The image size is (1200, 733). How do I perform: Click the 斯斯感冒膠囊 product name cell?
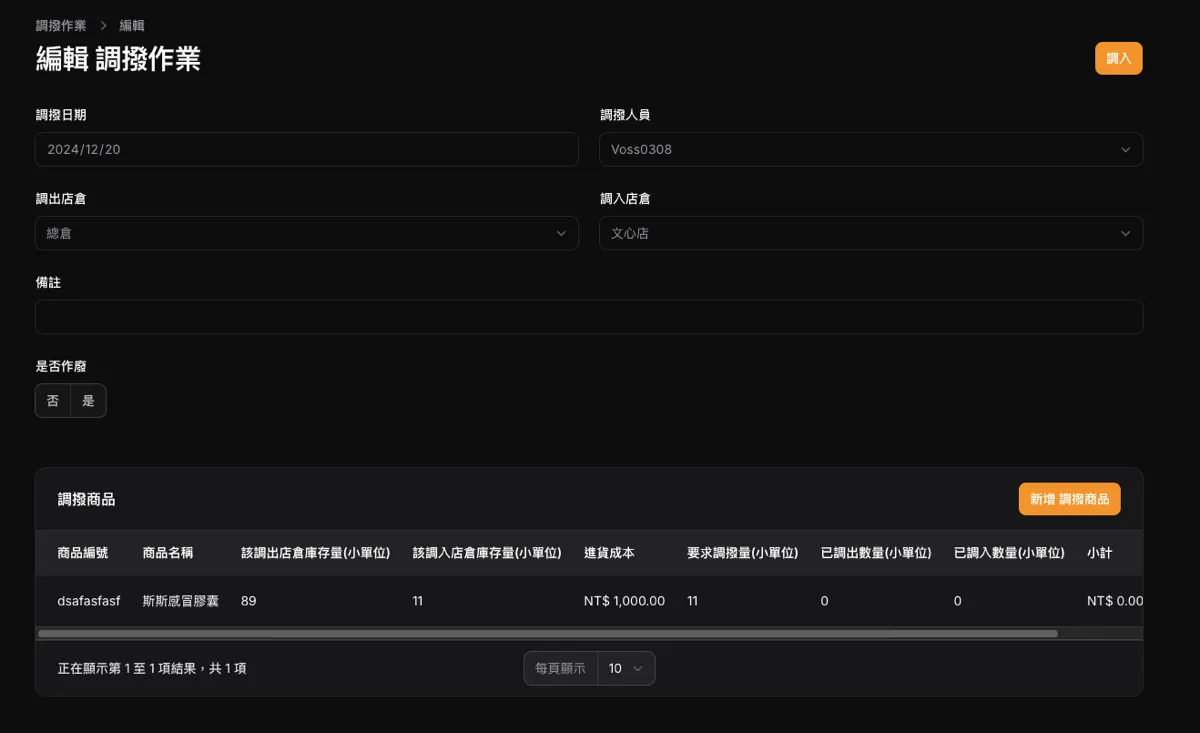coord(181,601)
